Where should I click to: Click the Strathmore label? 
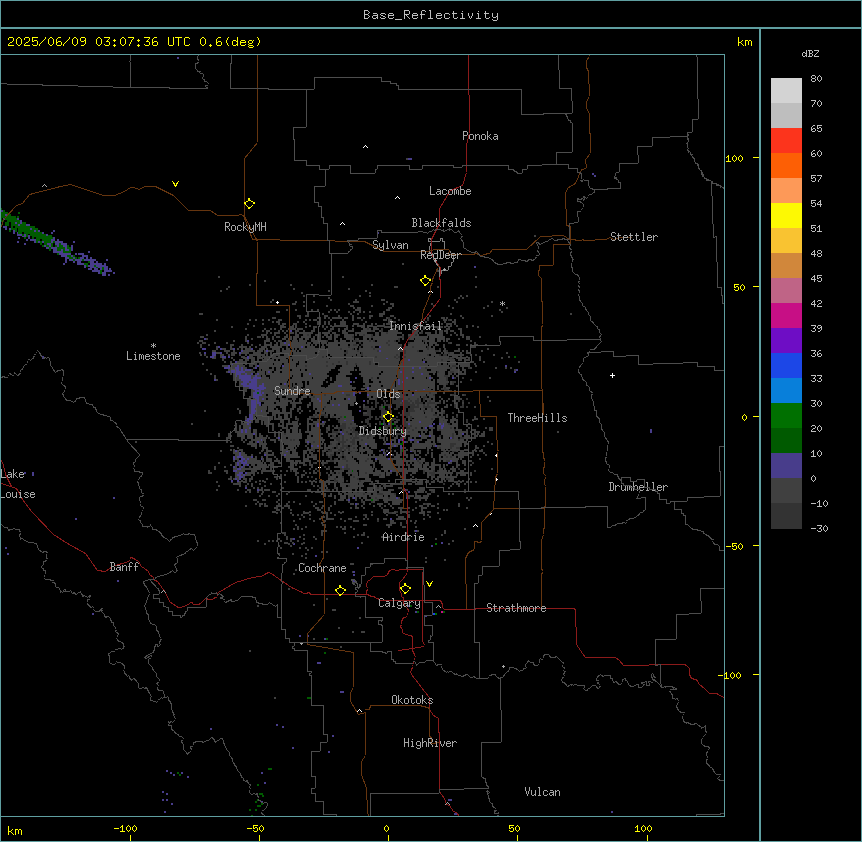tap(516, 608)
